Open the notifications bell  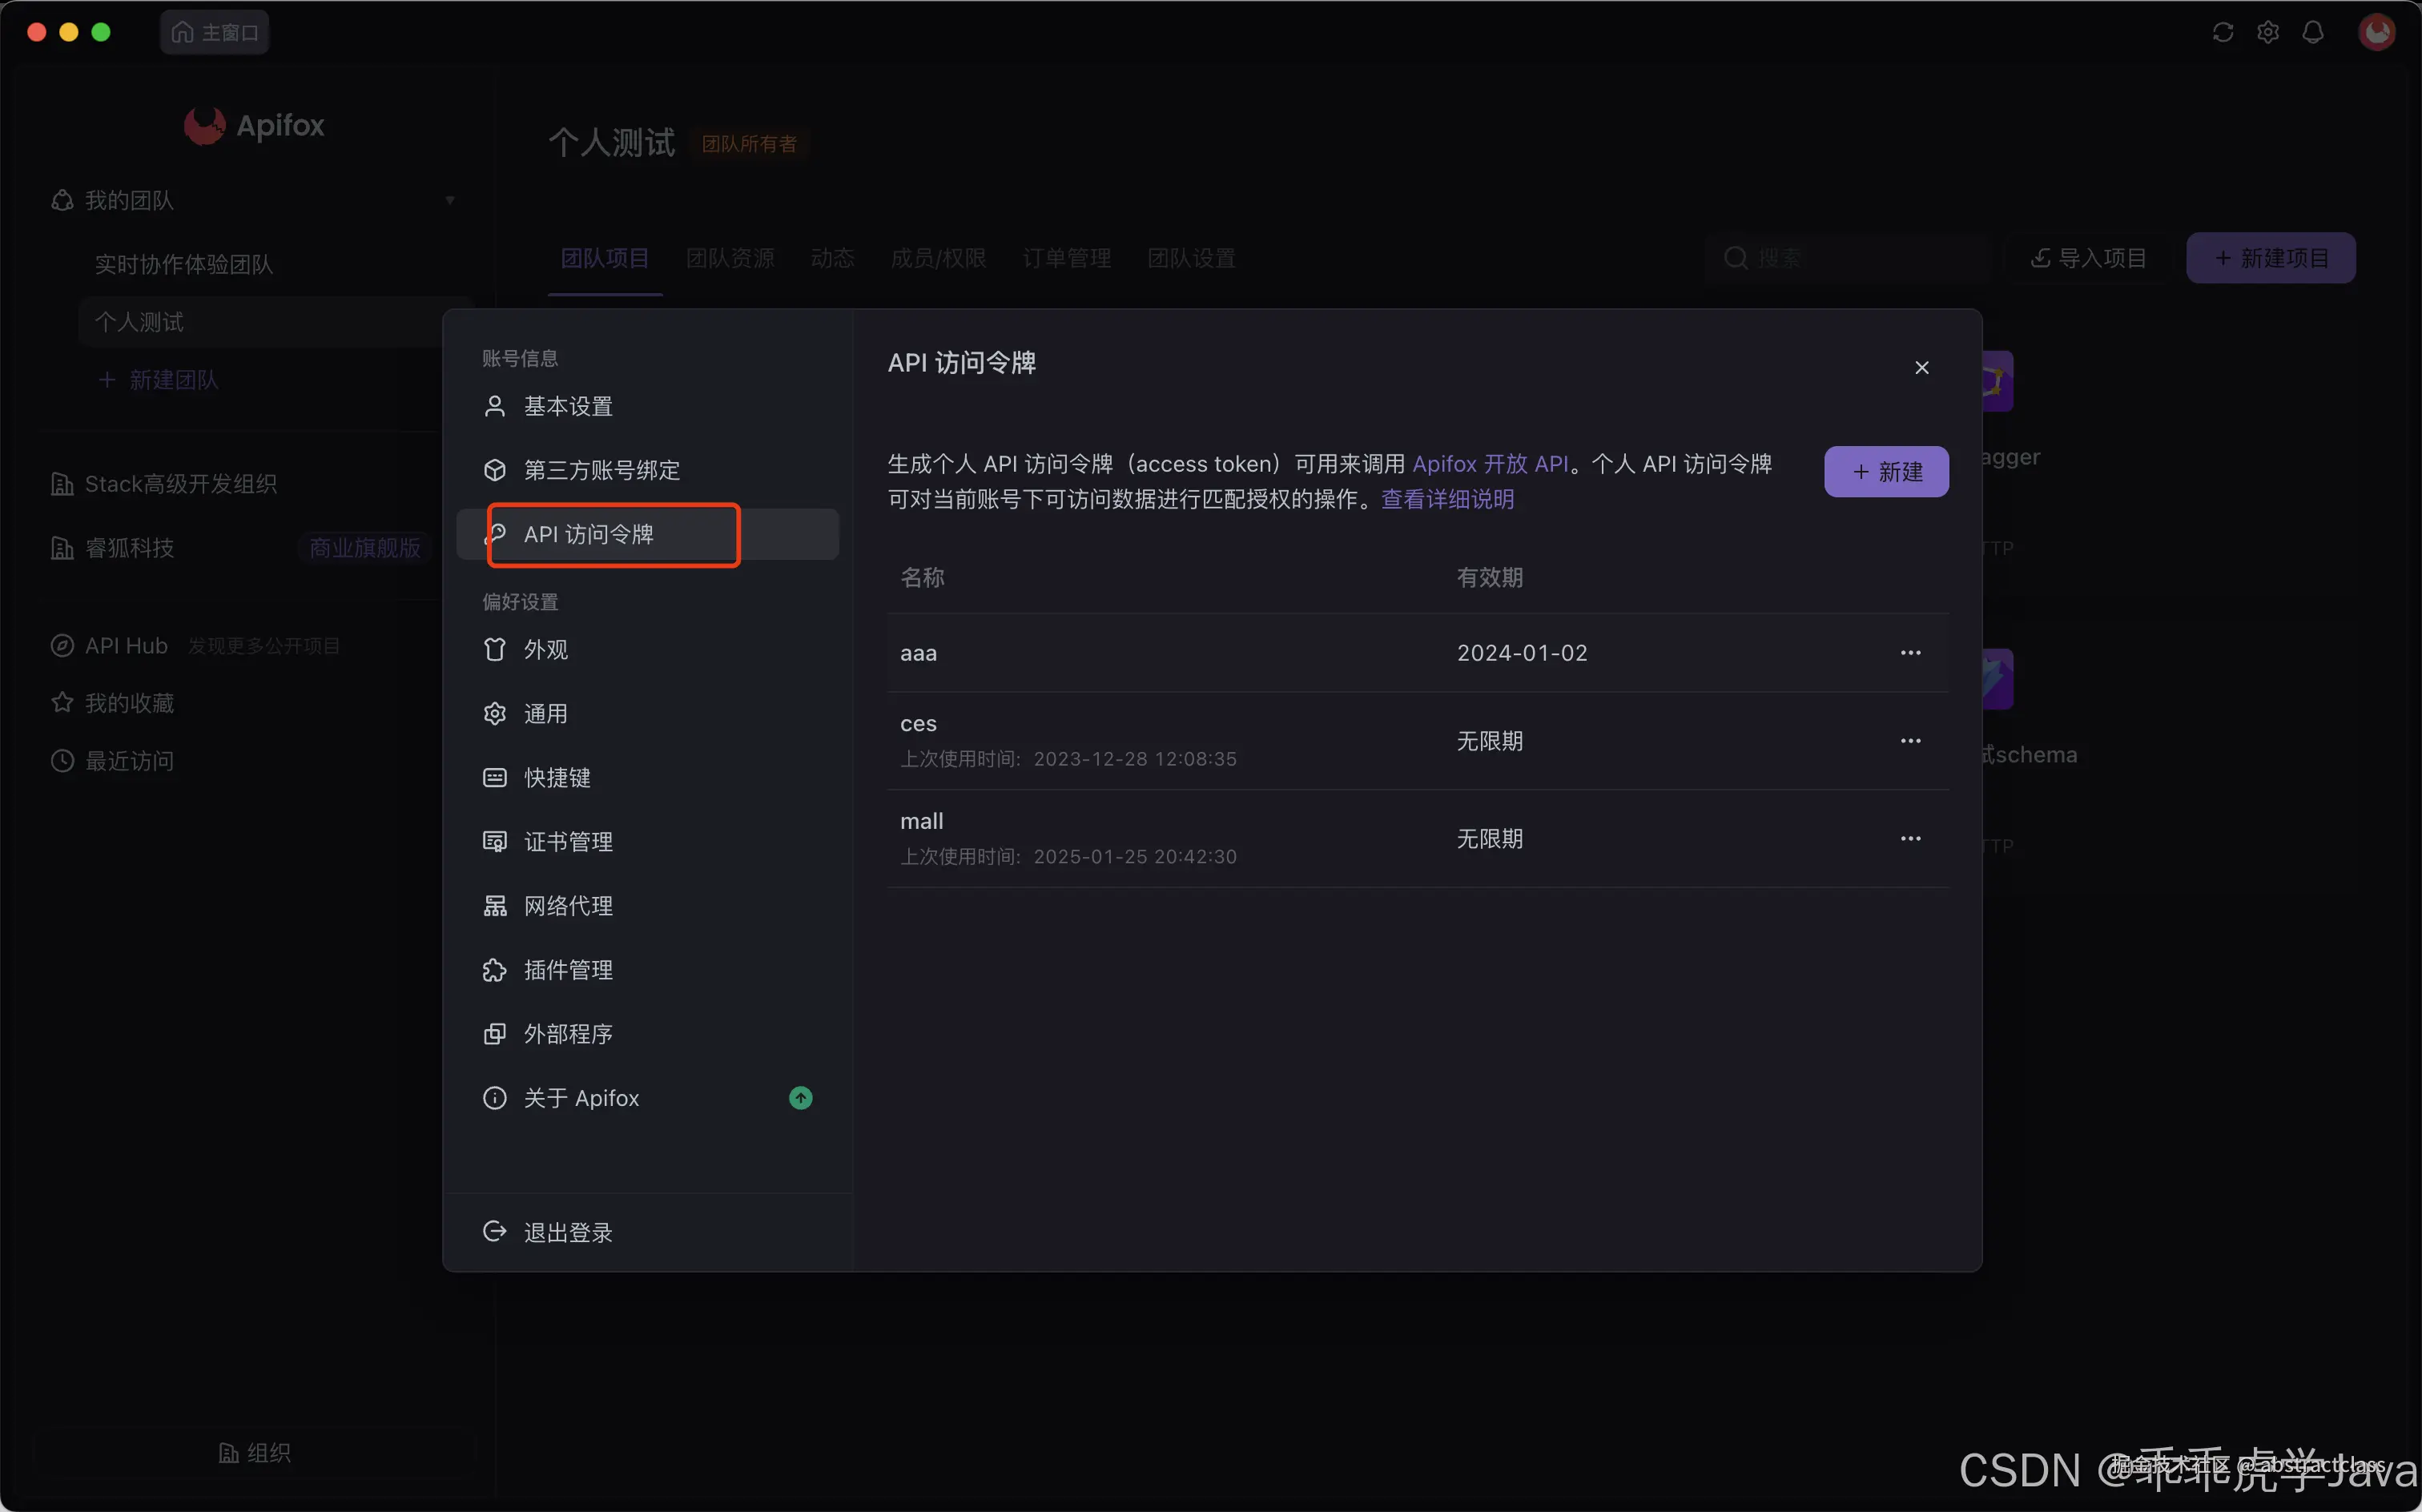2313,31
